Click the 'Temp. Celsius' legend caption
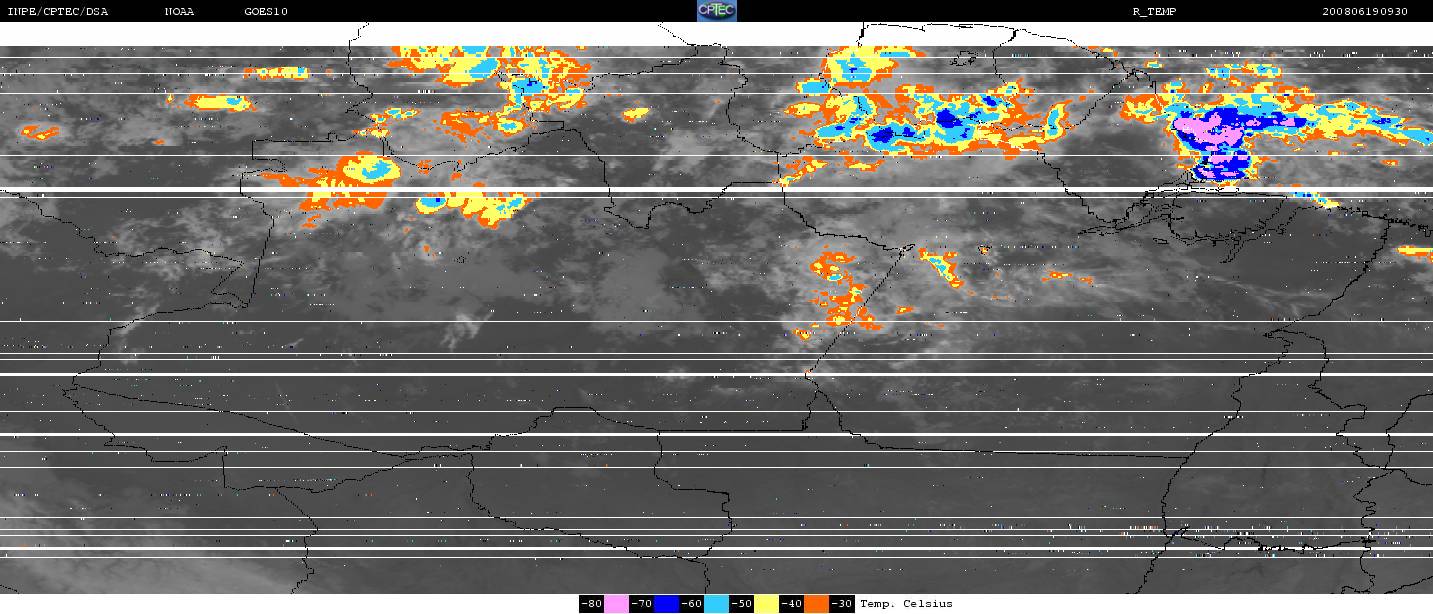 coord(906,604)
